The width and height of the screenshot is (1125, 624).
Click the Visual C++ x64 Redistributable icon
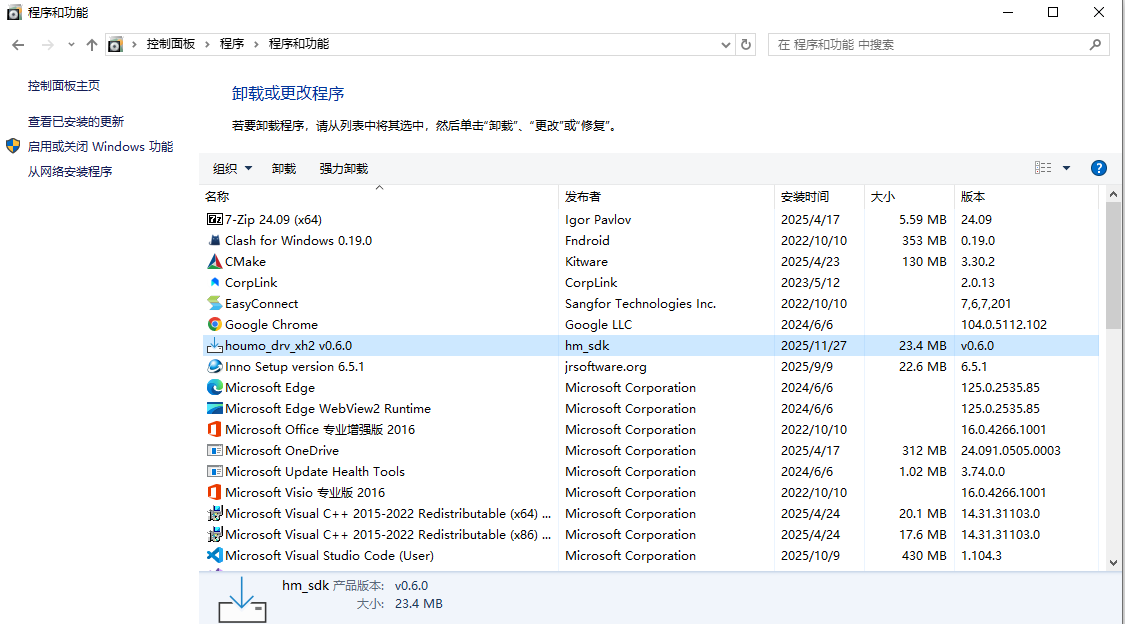pos(215,514)
